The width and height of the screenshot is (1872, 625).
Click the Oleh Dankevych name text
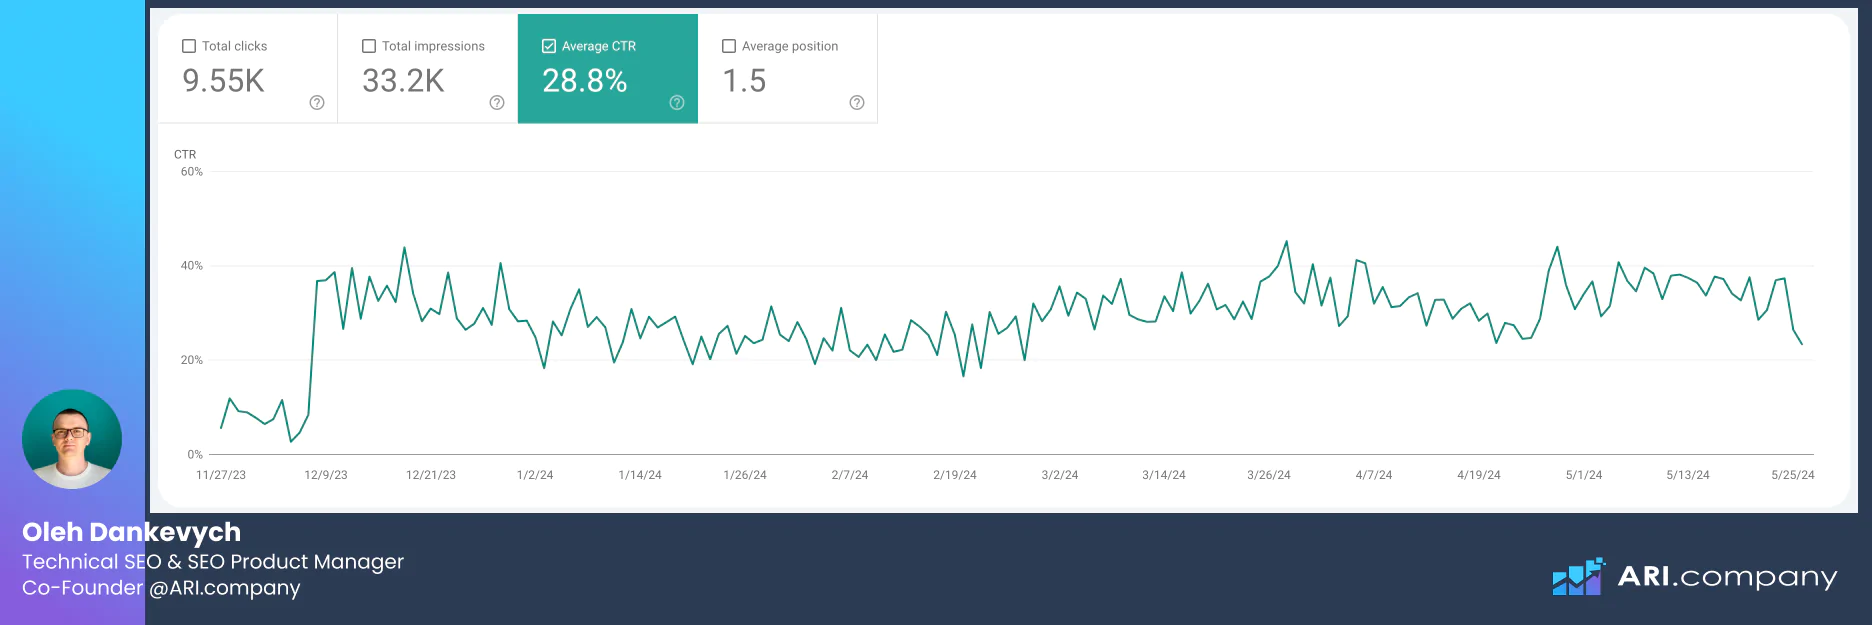131,532
